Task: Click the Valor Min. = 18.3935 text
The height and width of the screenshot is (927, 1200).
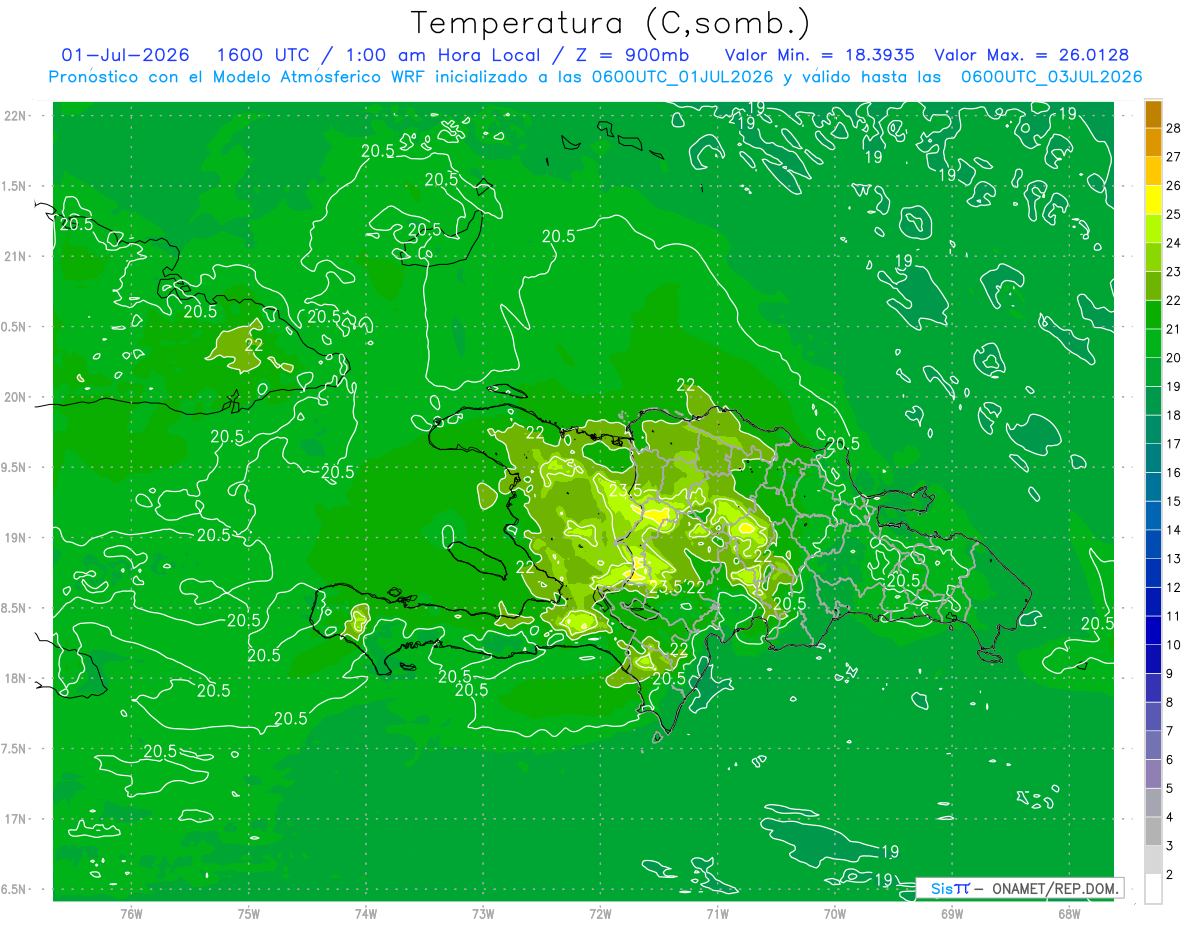Action: click(819, 55)
